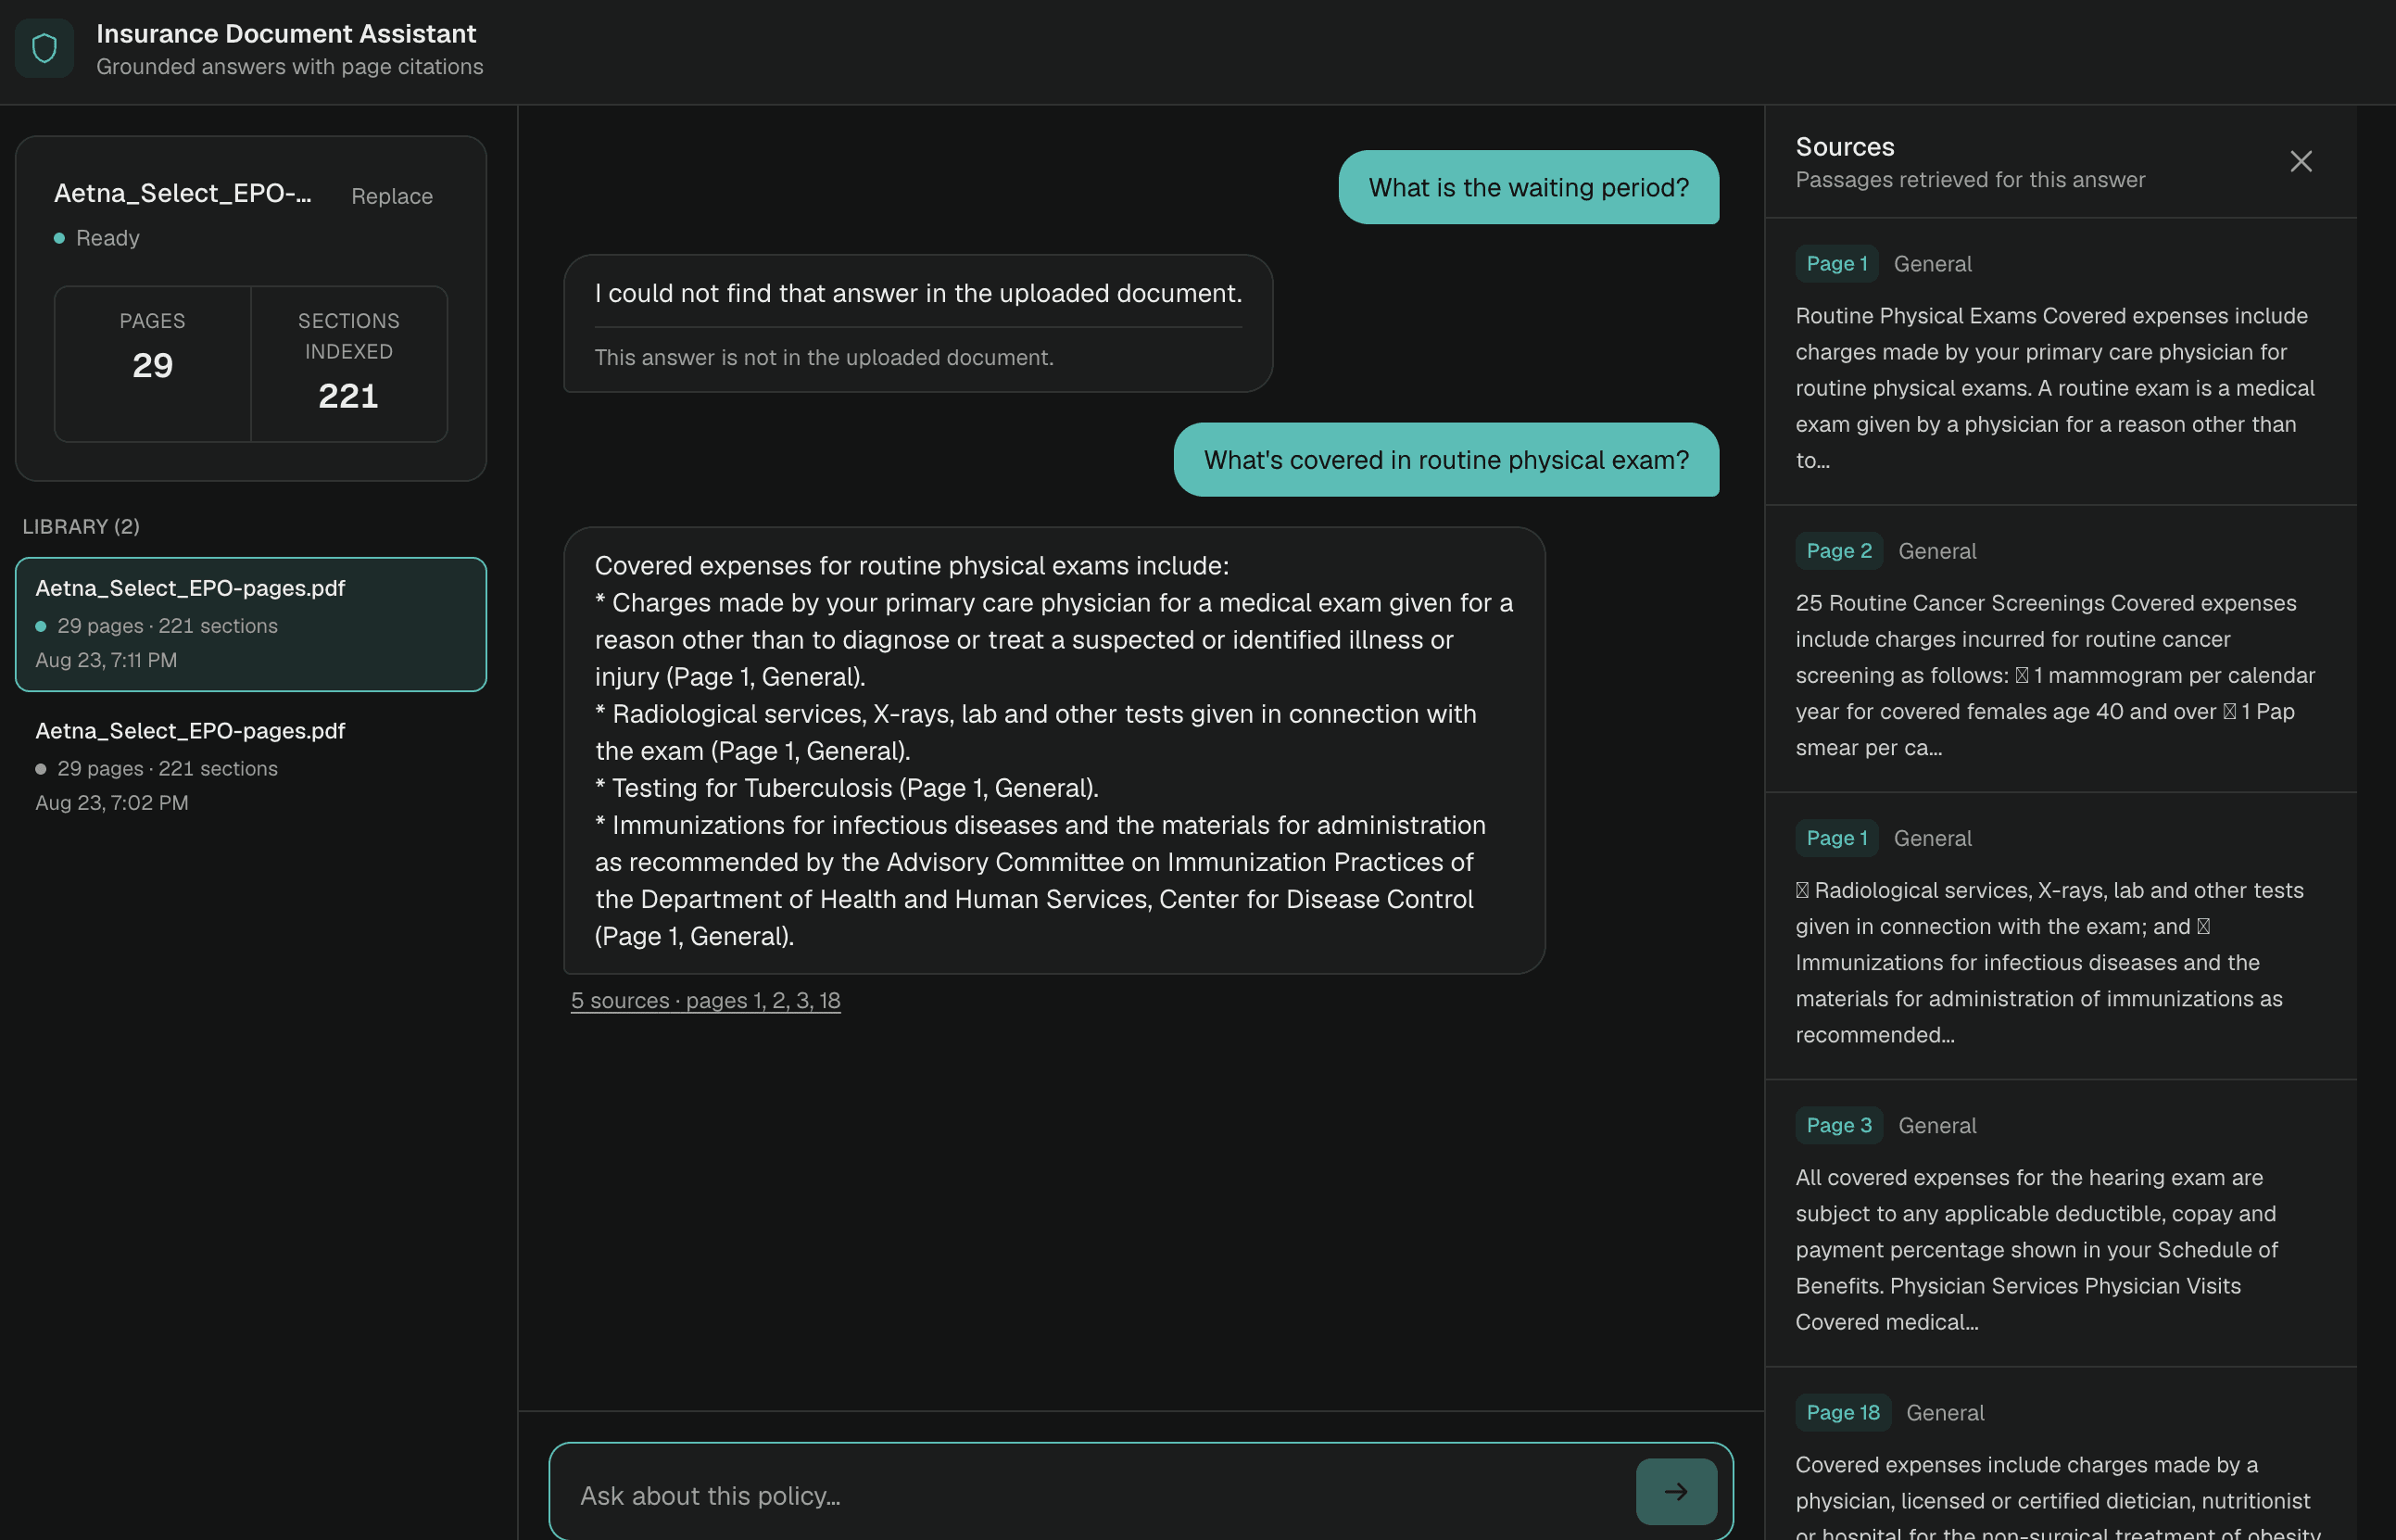The image size is (2396, 1540).
Task: Click the 'Sources' panel heading
Action: click(1844, 147)
